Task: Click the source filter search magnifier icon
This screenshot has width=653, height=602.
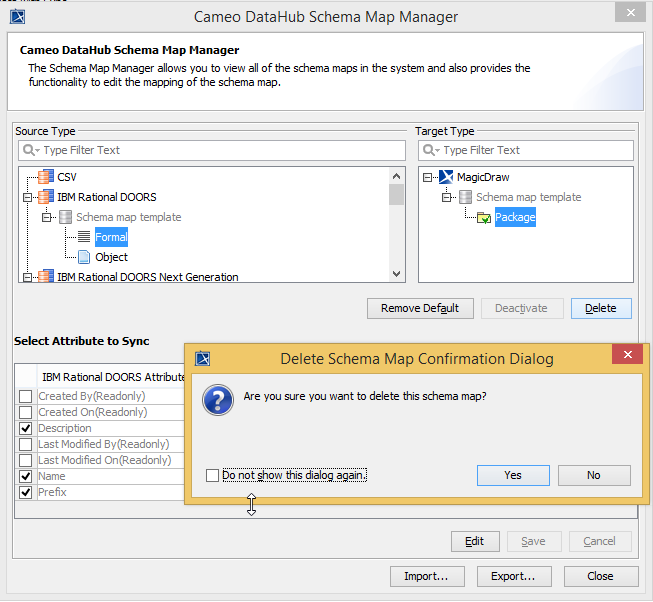Action: pyautogui.click(x=31, y=150)
